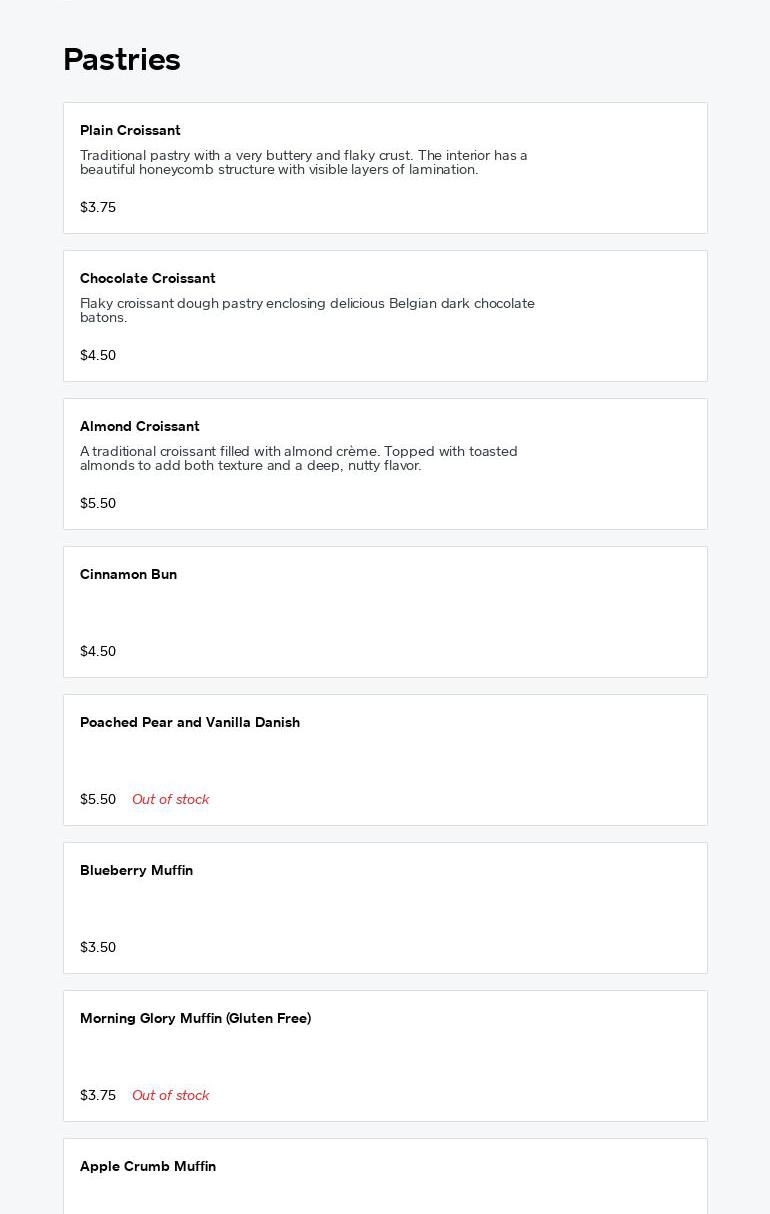Select Poached Pear and Vanilla Danish
The width and height of the screenshot is (770, 1214).
tap(190, 723)
